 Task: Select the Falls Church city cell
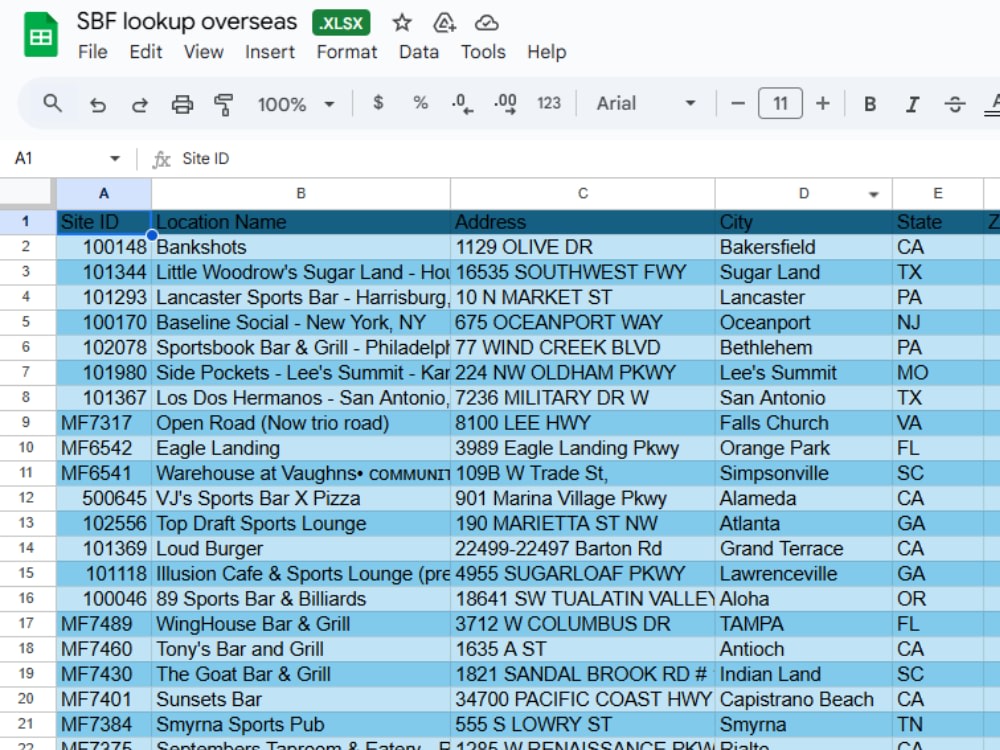(804, 423)
